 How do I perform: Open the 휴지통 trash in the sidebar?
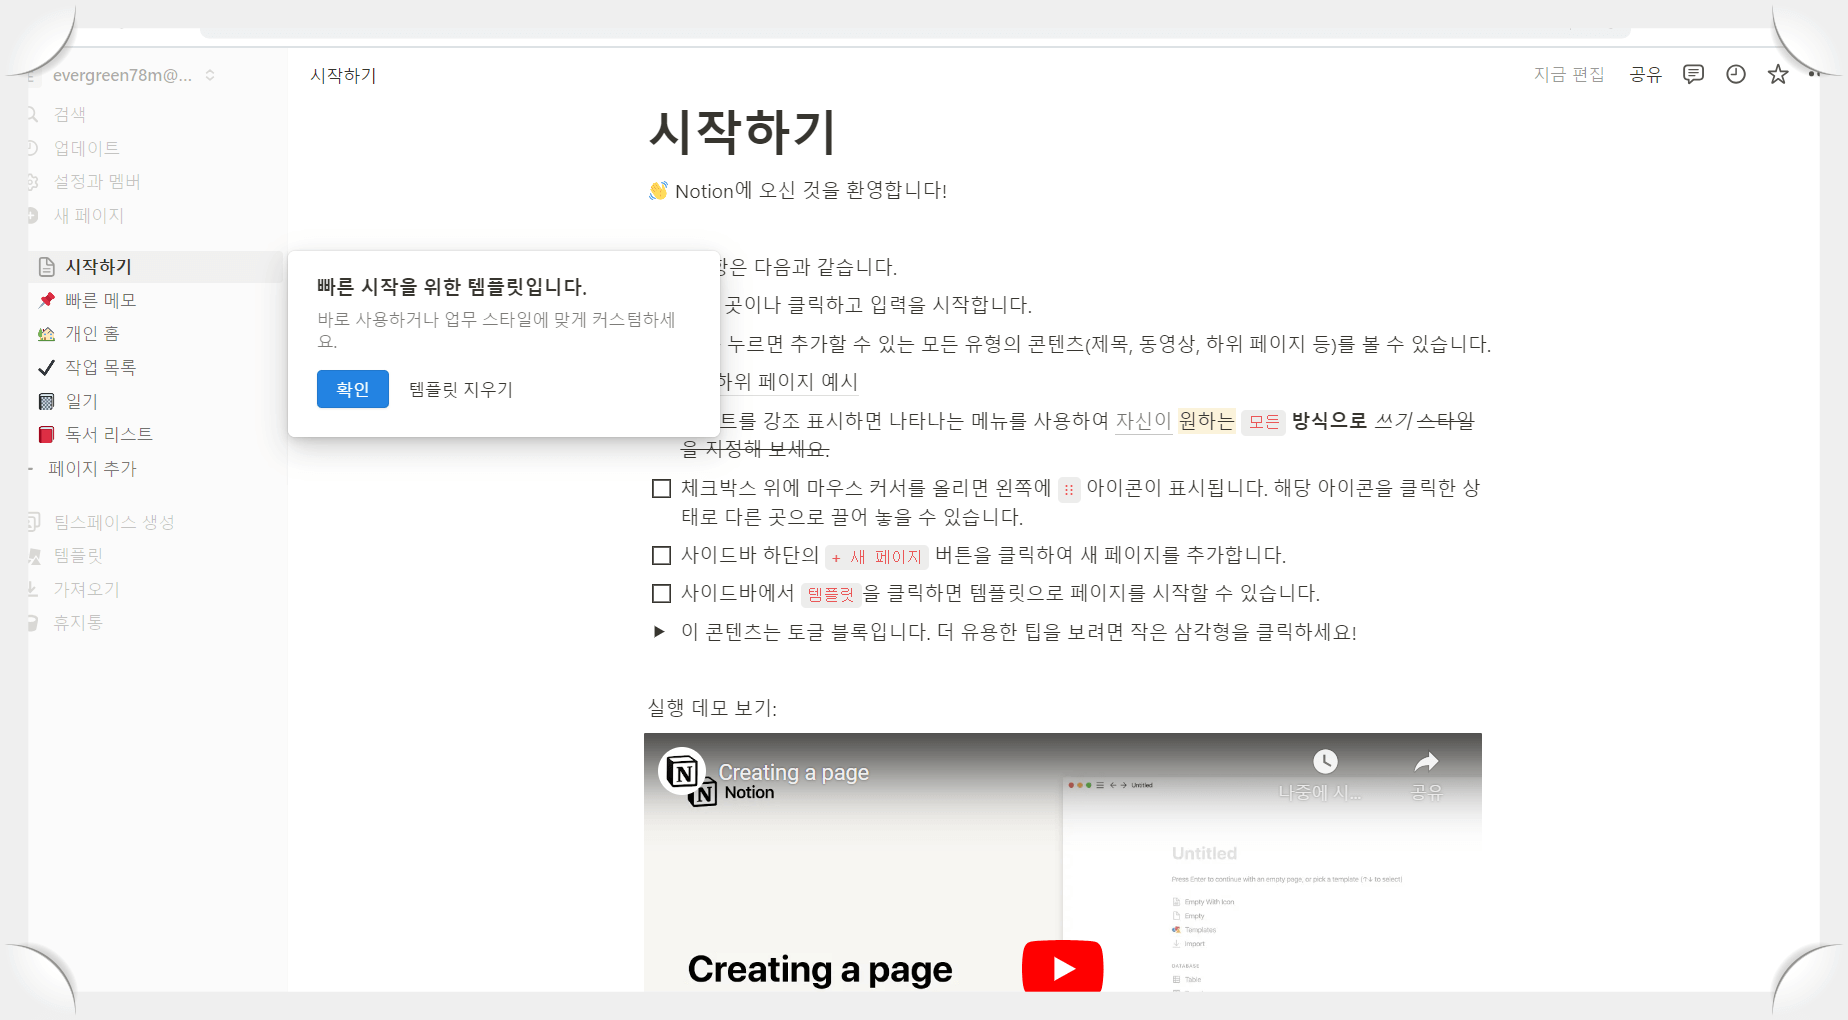pos(77,621)
